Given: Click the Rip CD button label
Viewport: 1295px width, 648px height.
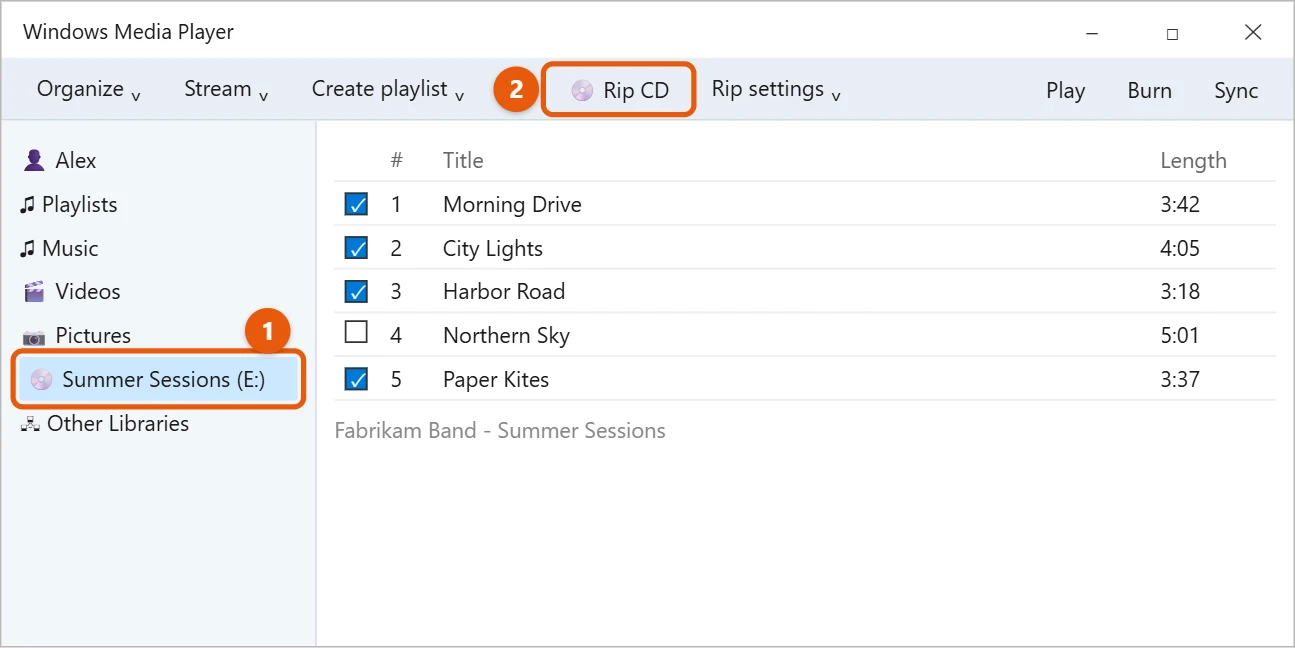Looking at the screenshot, I should click(636, 90).
